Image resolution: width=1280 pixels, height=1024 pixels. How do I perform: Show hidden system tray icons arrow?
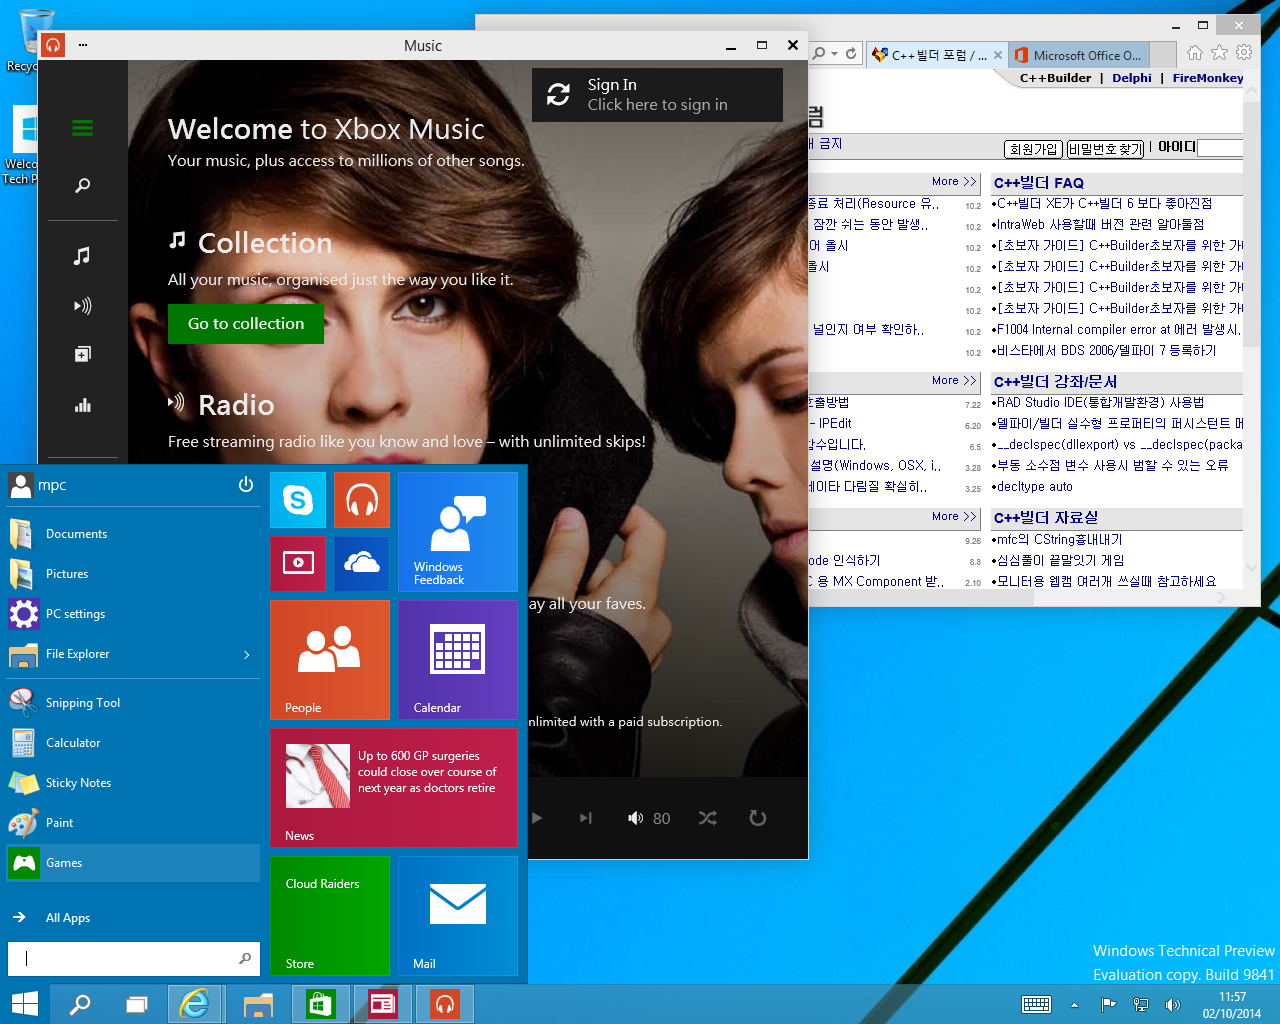pyautogui.click(x=1074, y=1005)
